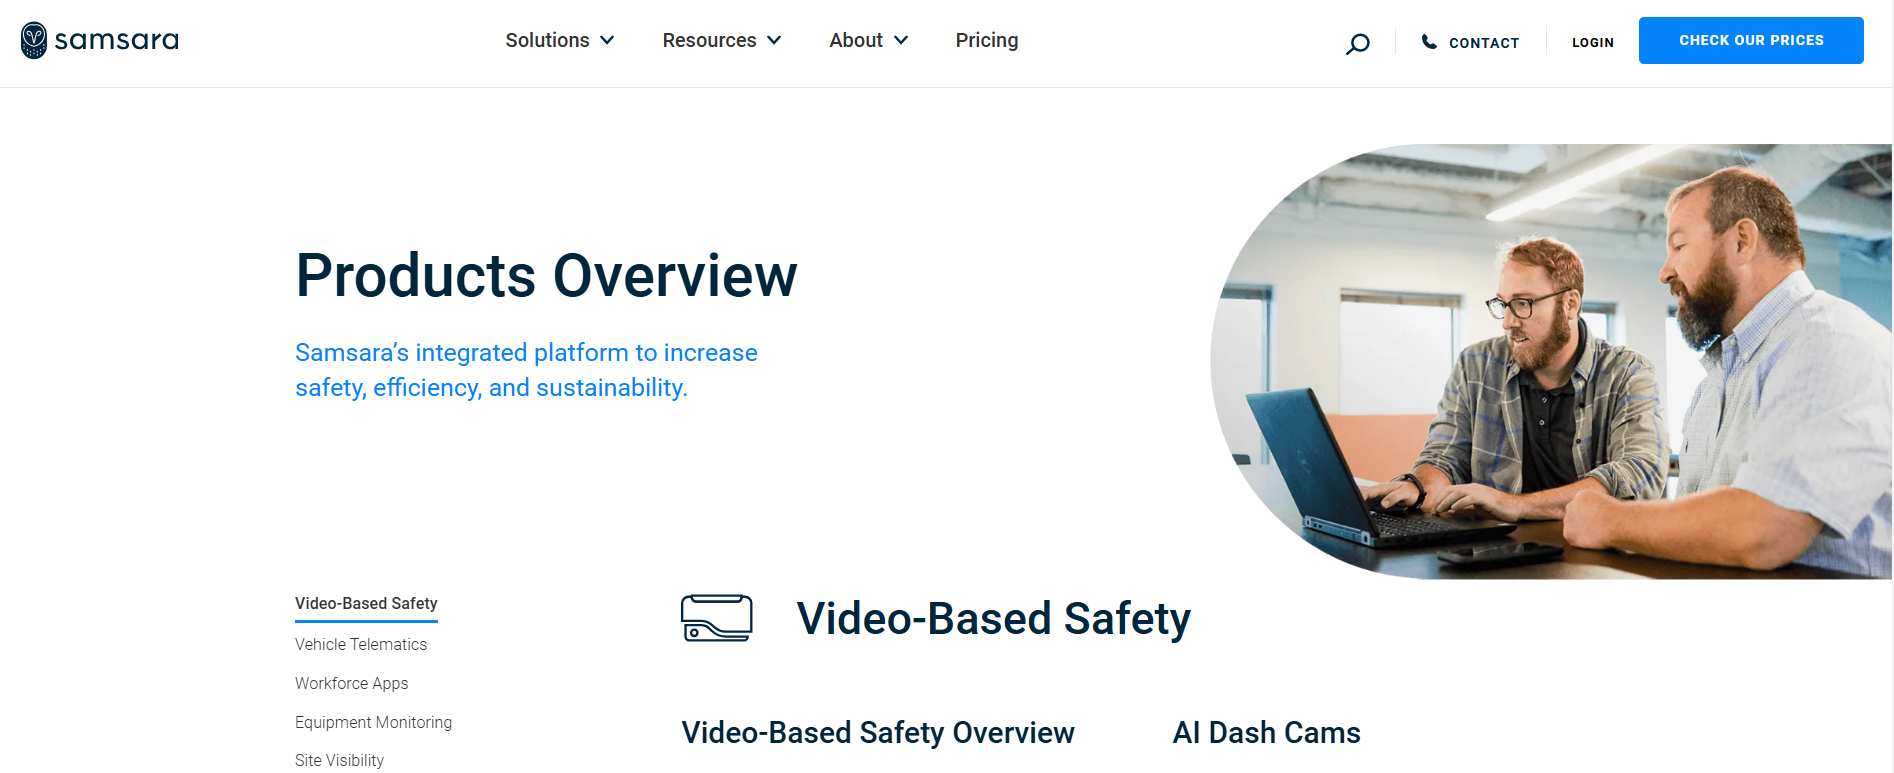Click the hero photo of two men
Viewport: 1894px width, 773px height.
pos(1550,361)
